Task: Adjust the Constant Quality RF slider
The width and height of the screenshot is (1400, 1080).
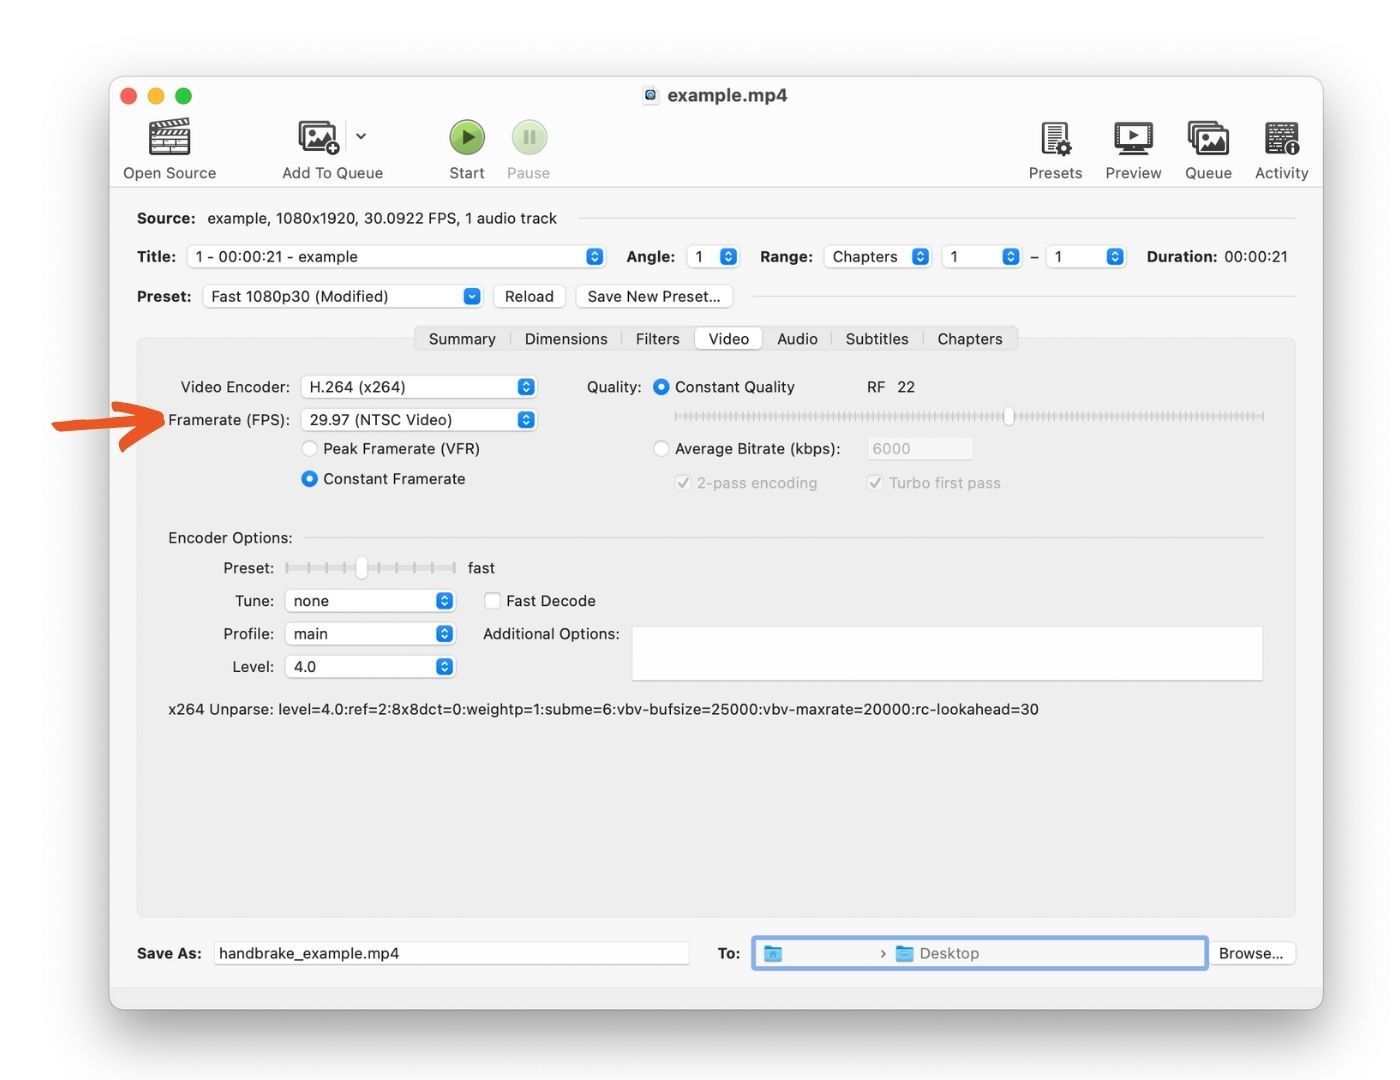Action: coord(1008,417)
